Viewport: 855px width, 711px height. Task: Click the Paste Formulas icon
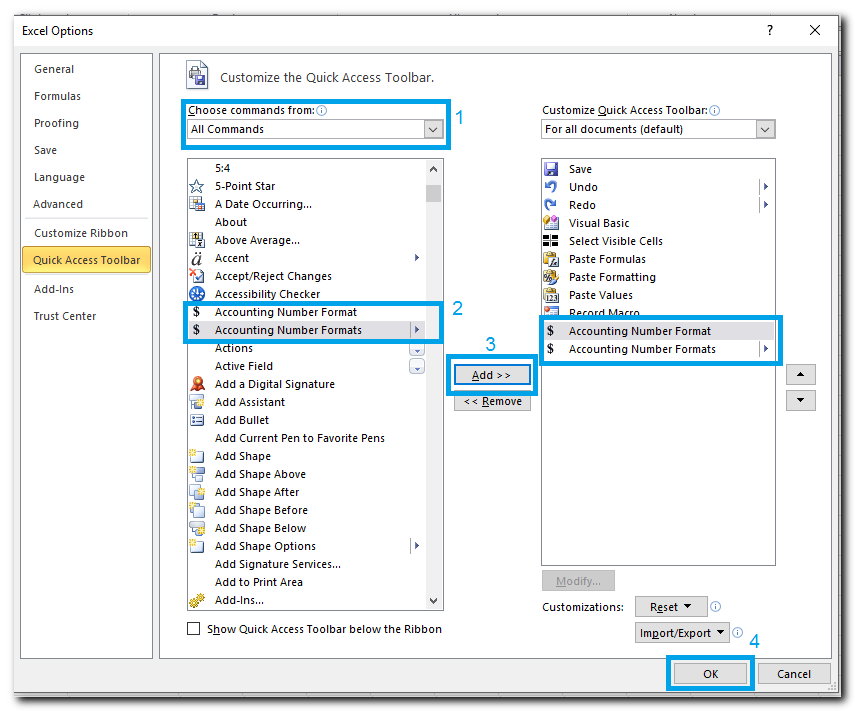click(550, 259)
